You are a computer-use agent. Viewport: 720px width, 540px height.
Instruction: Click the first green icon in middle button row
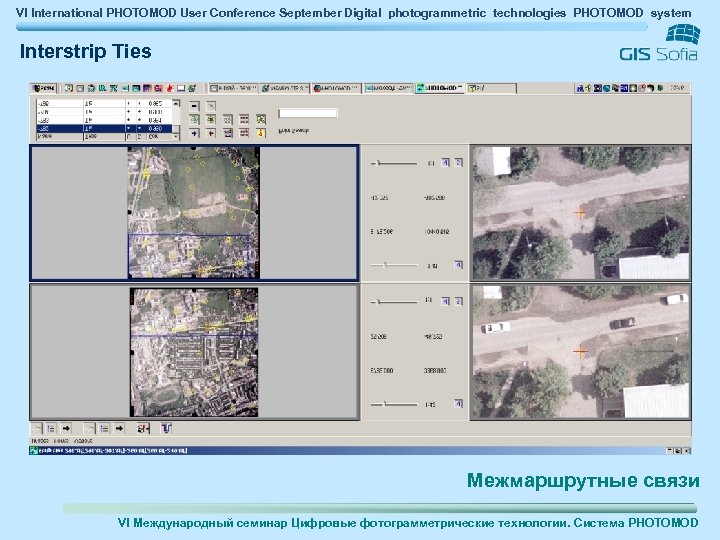tap(194, 119)
